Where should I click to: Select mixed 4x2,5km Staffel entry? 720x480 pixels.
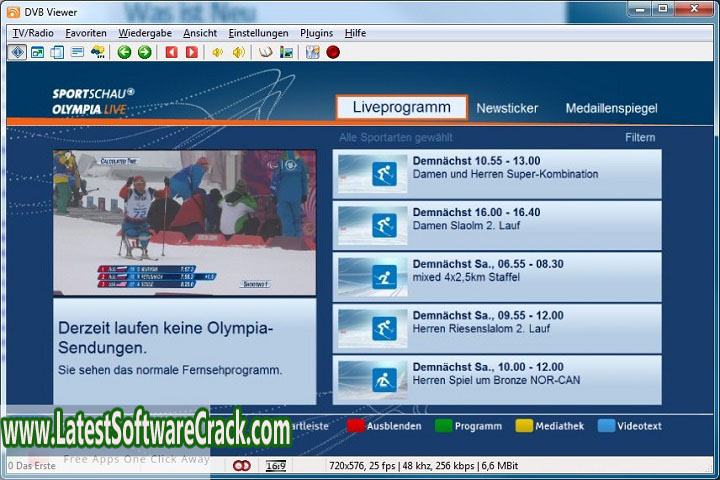pyautogui.click(x=497, y=277)
